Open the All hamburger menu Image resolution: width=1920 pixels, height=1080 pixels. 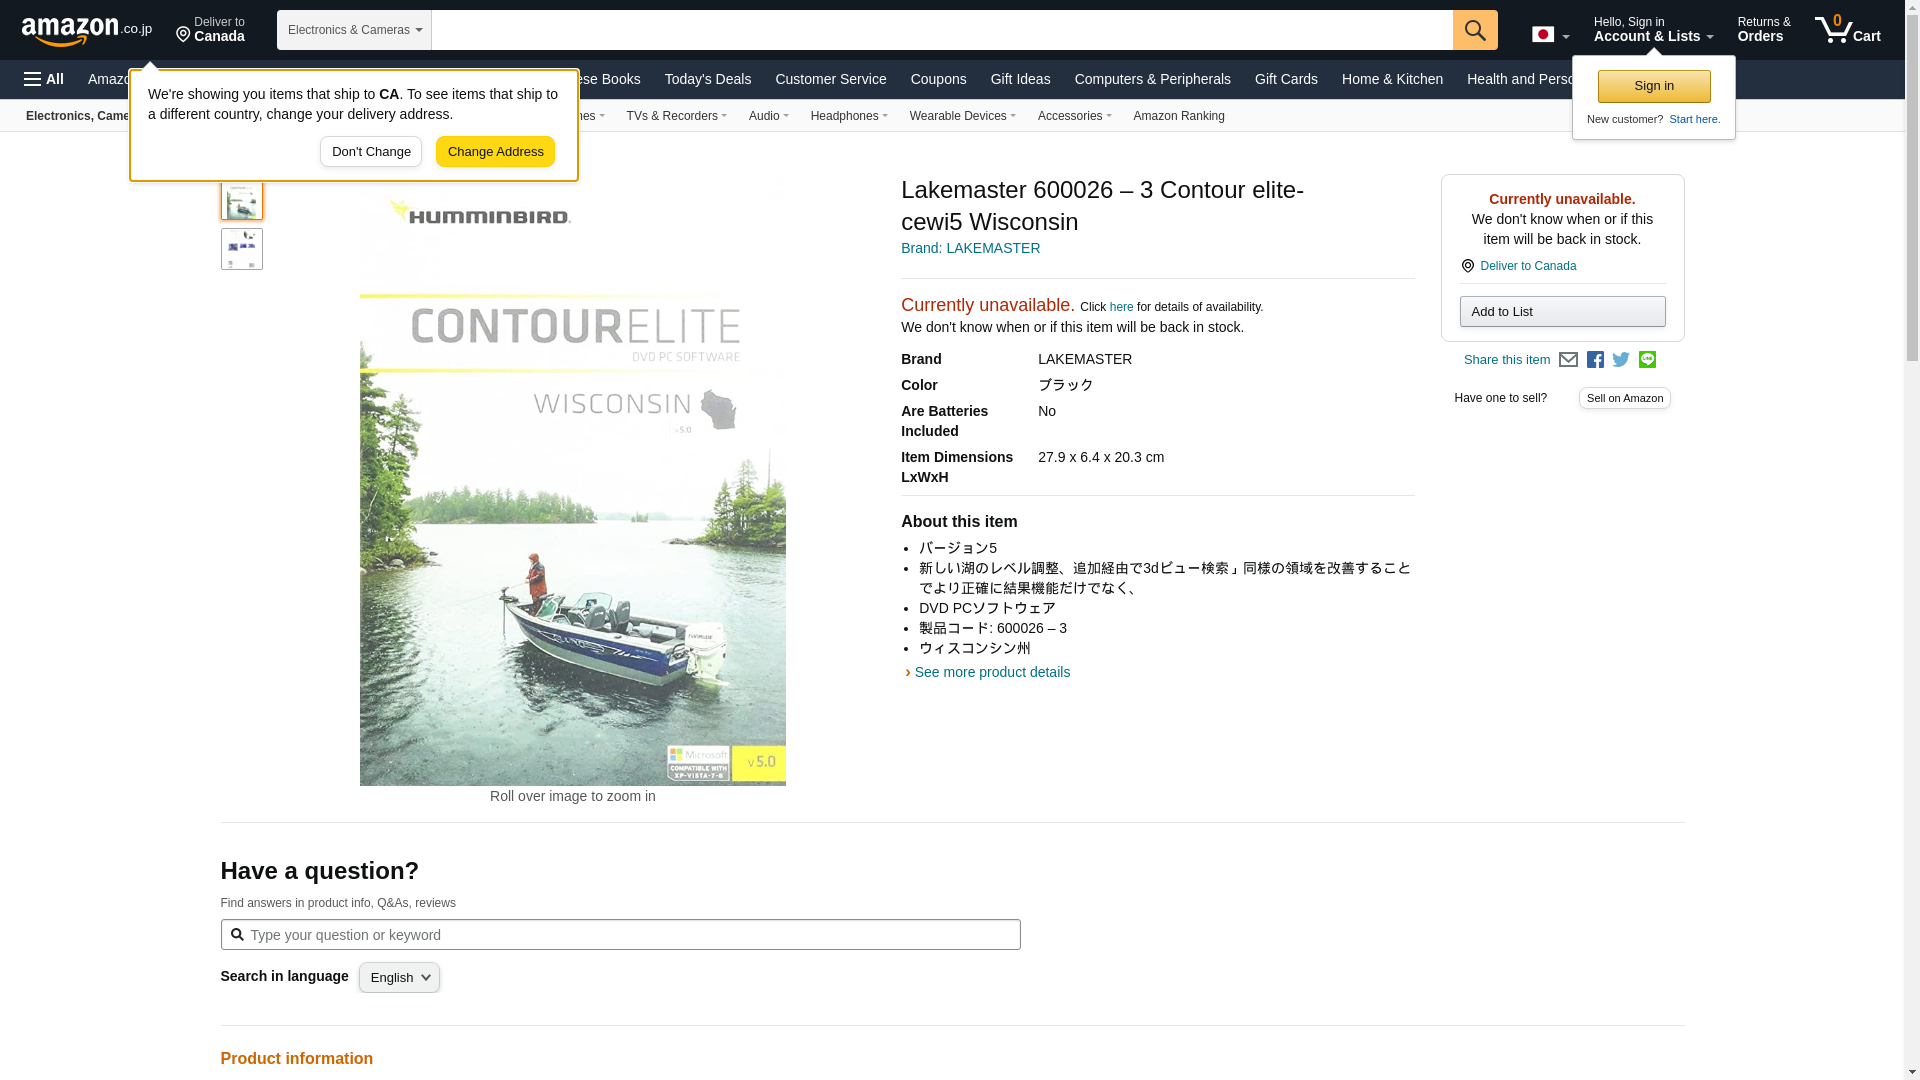pyautogui.click(x=44, y=79)
